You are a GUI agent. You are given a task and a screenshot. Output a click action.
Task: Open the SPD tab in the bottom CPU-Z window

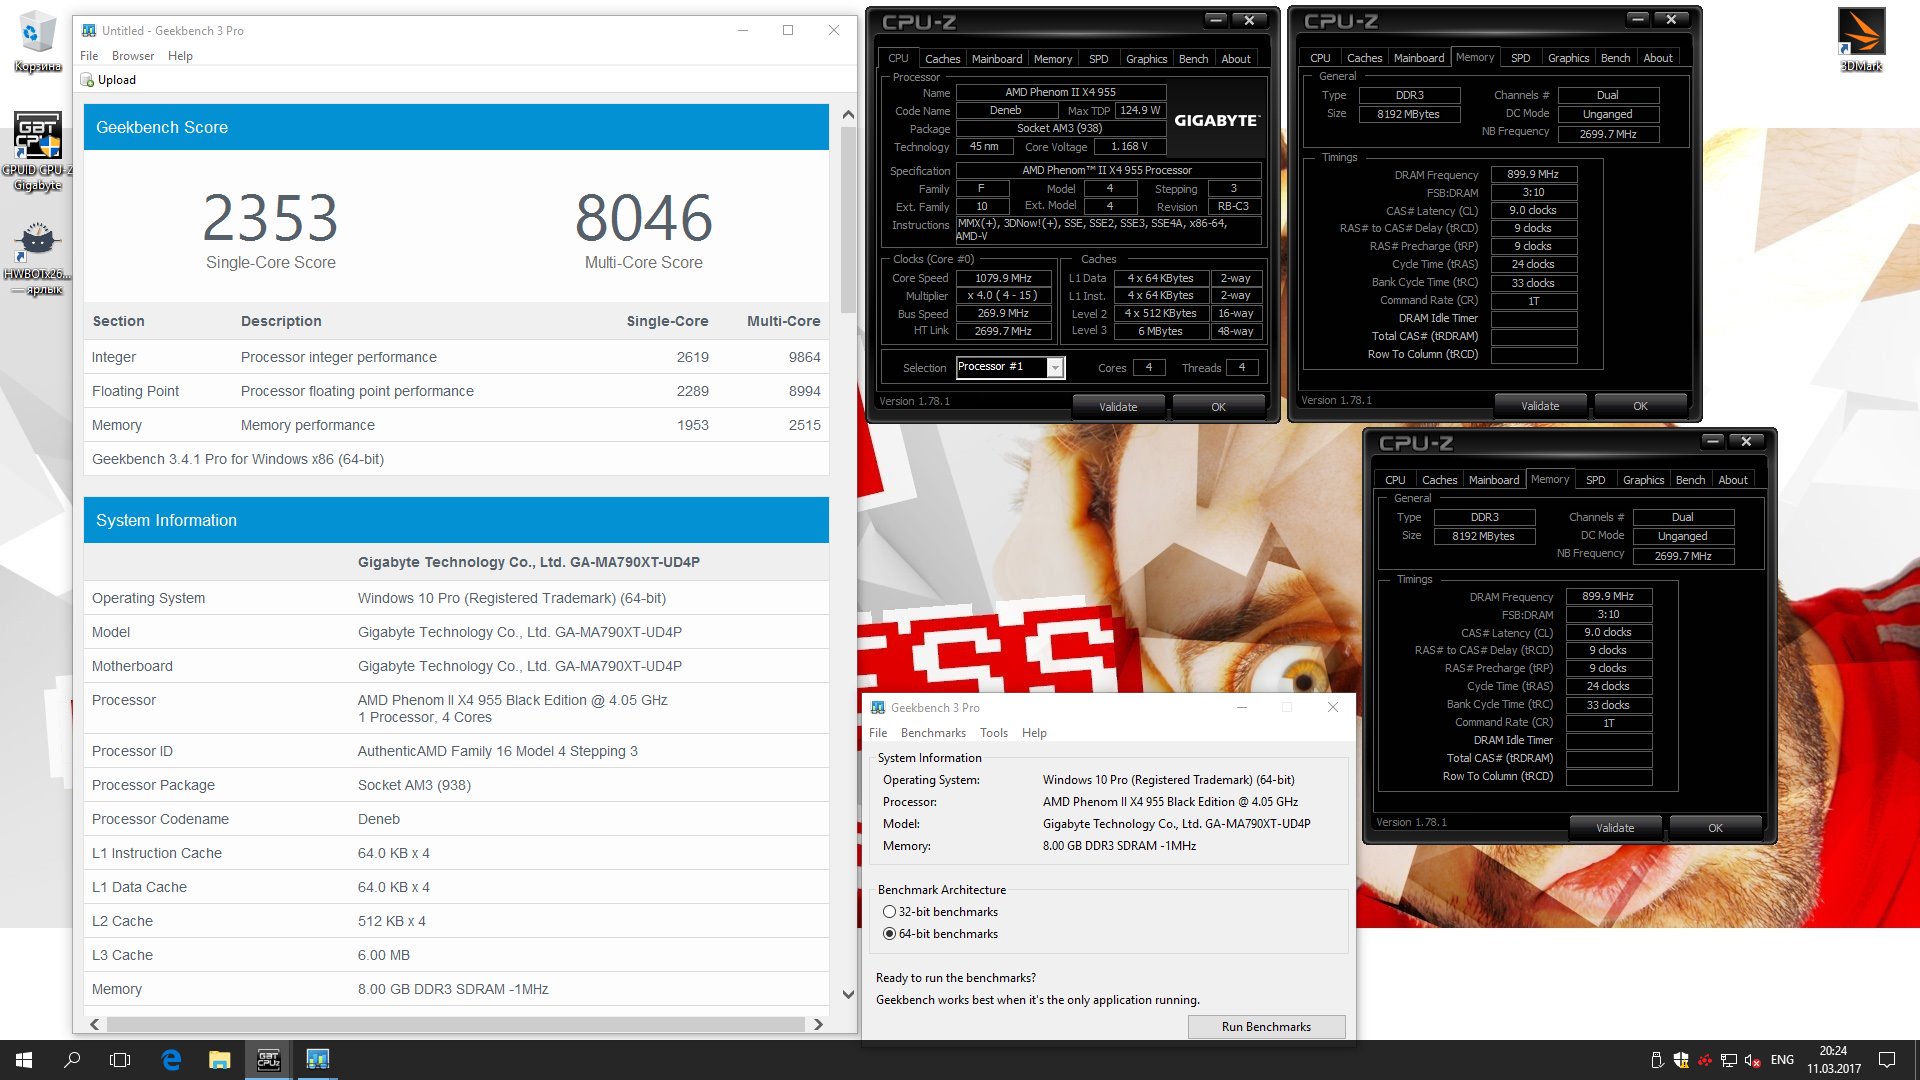click(1596, 480)
